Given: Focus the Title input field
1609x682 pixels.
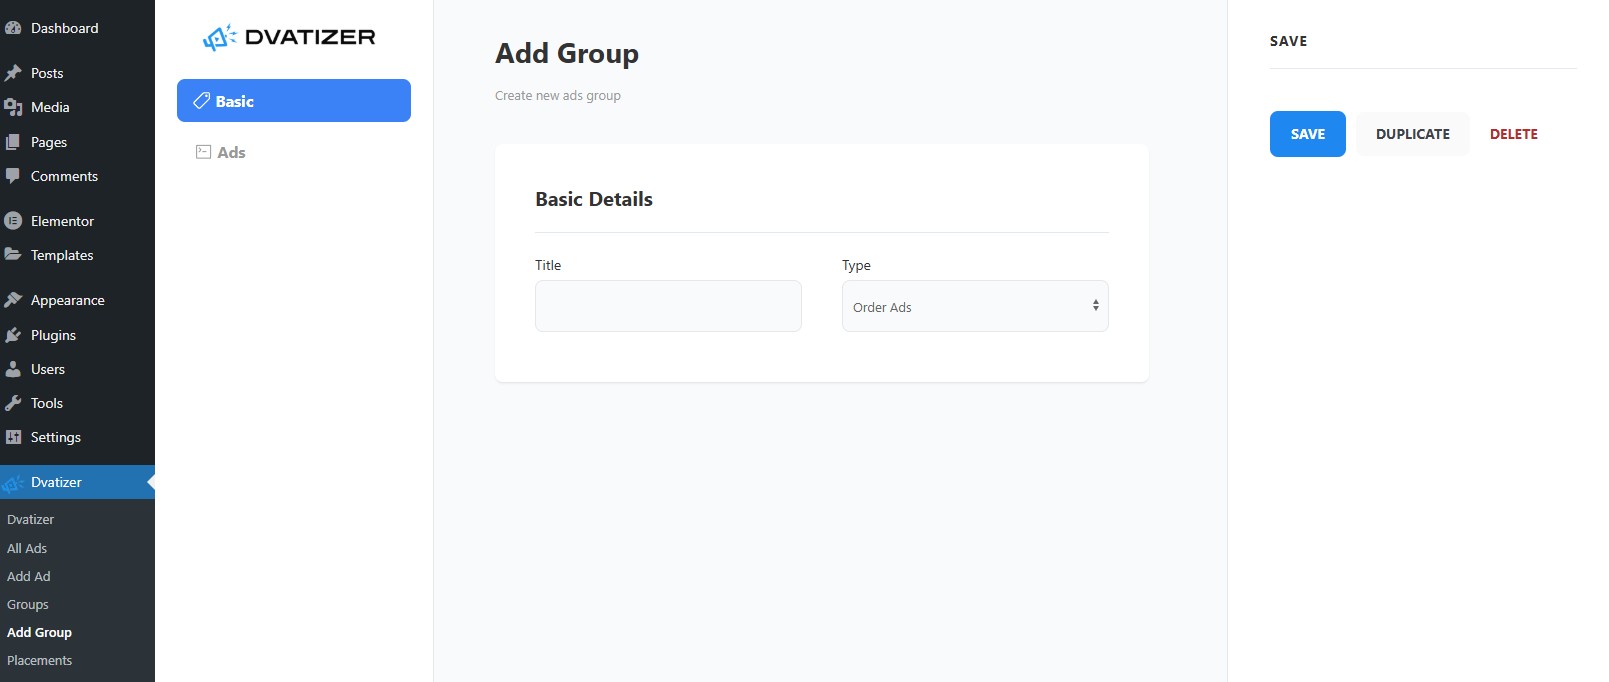Looking at the screenshot, I should coord(668,306).
